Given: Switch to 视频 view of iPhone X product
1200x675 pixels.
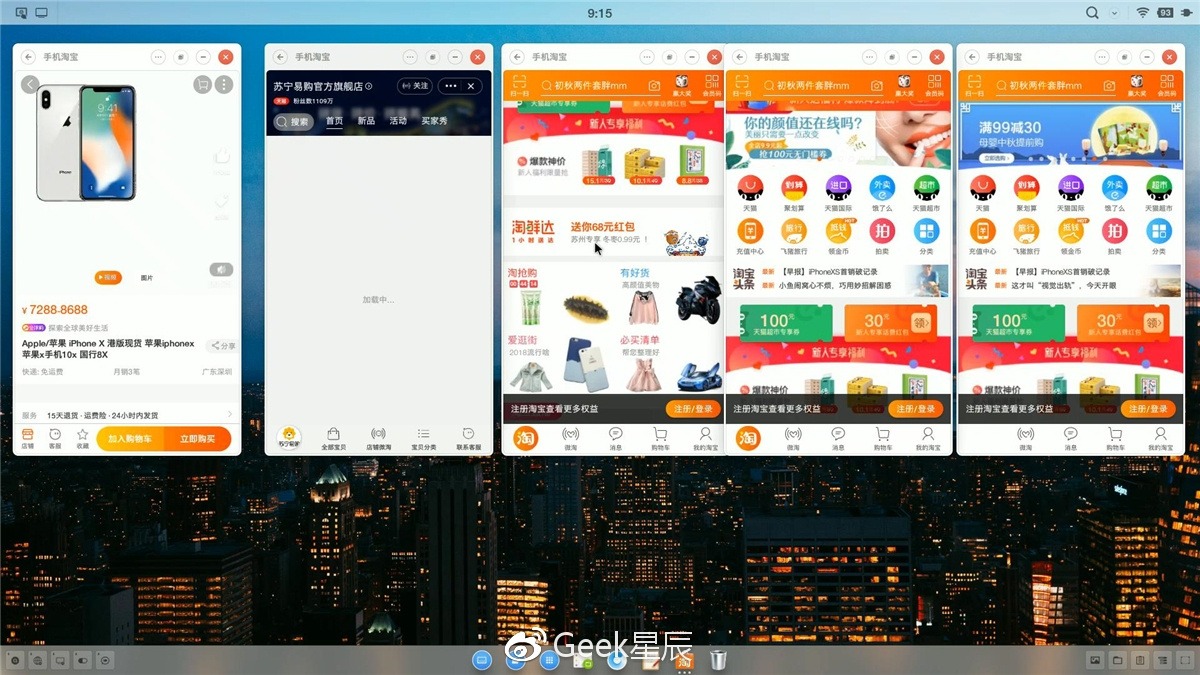Looking at the screenshot, I should [108, 277].
